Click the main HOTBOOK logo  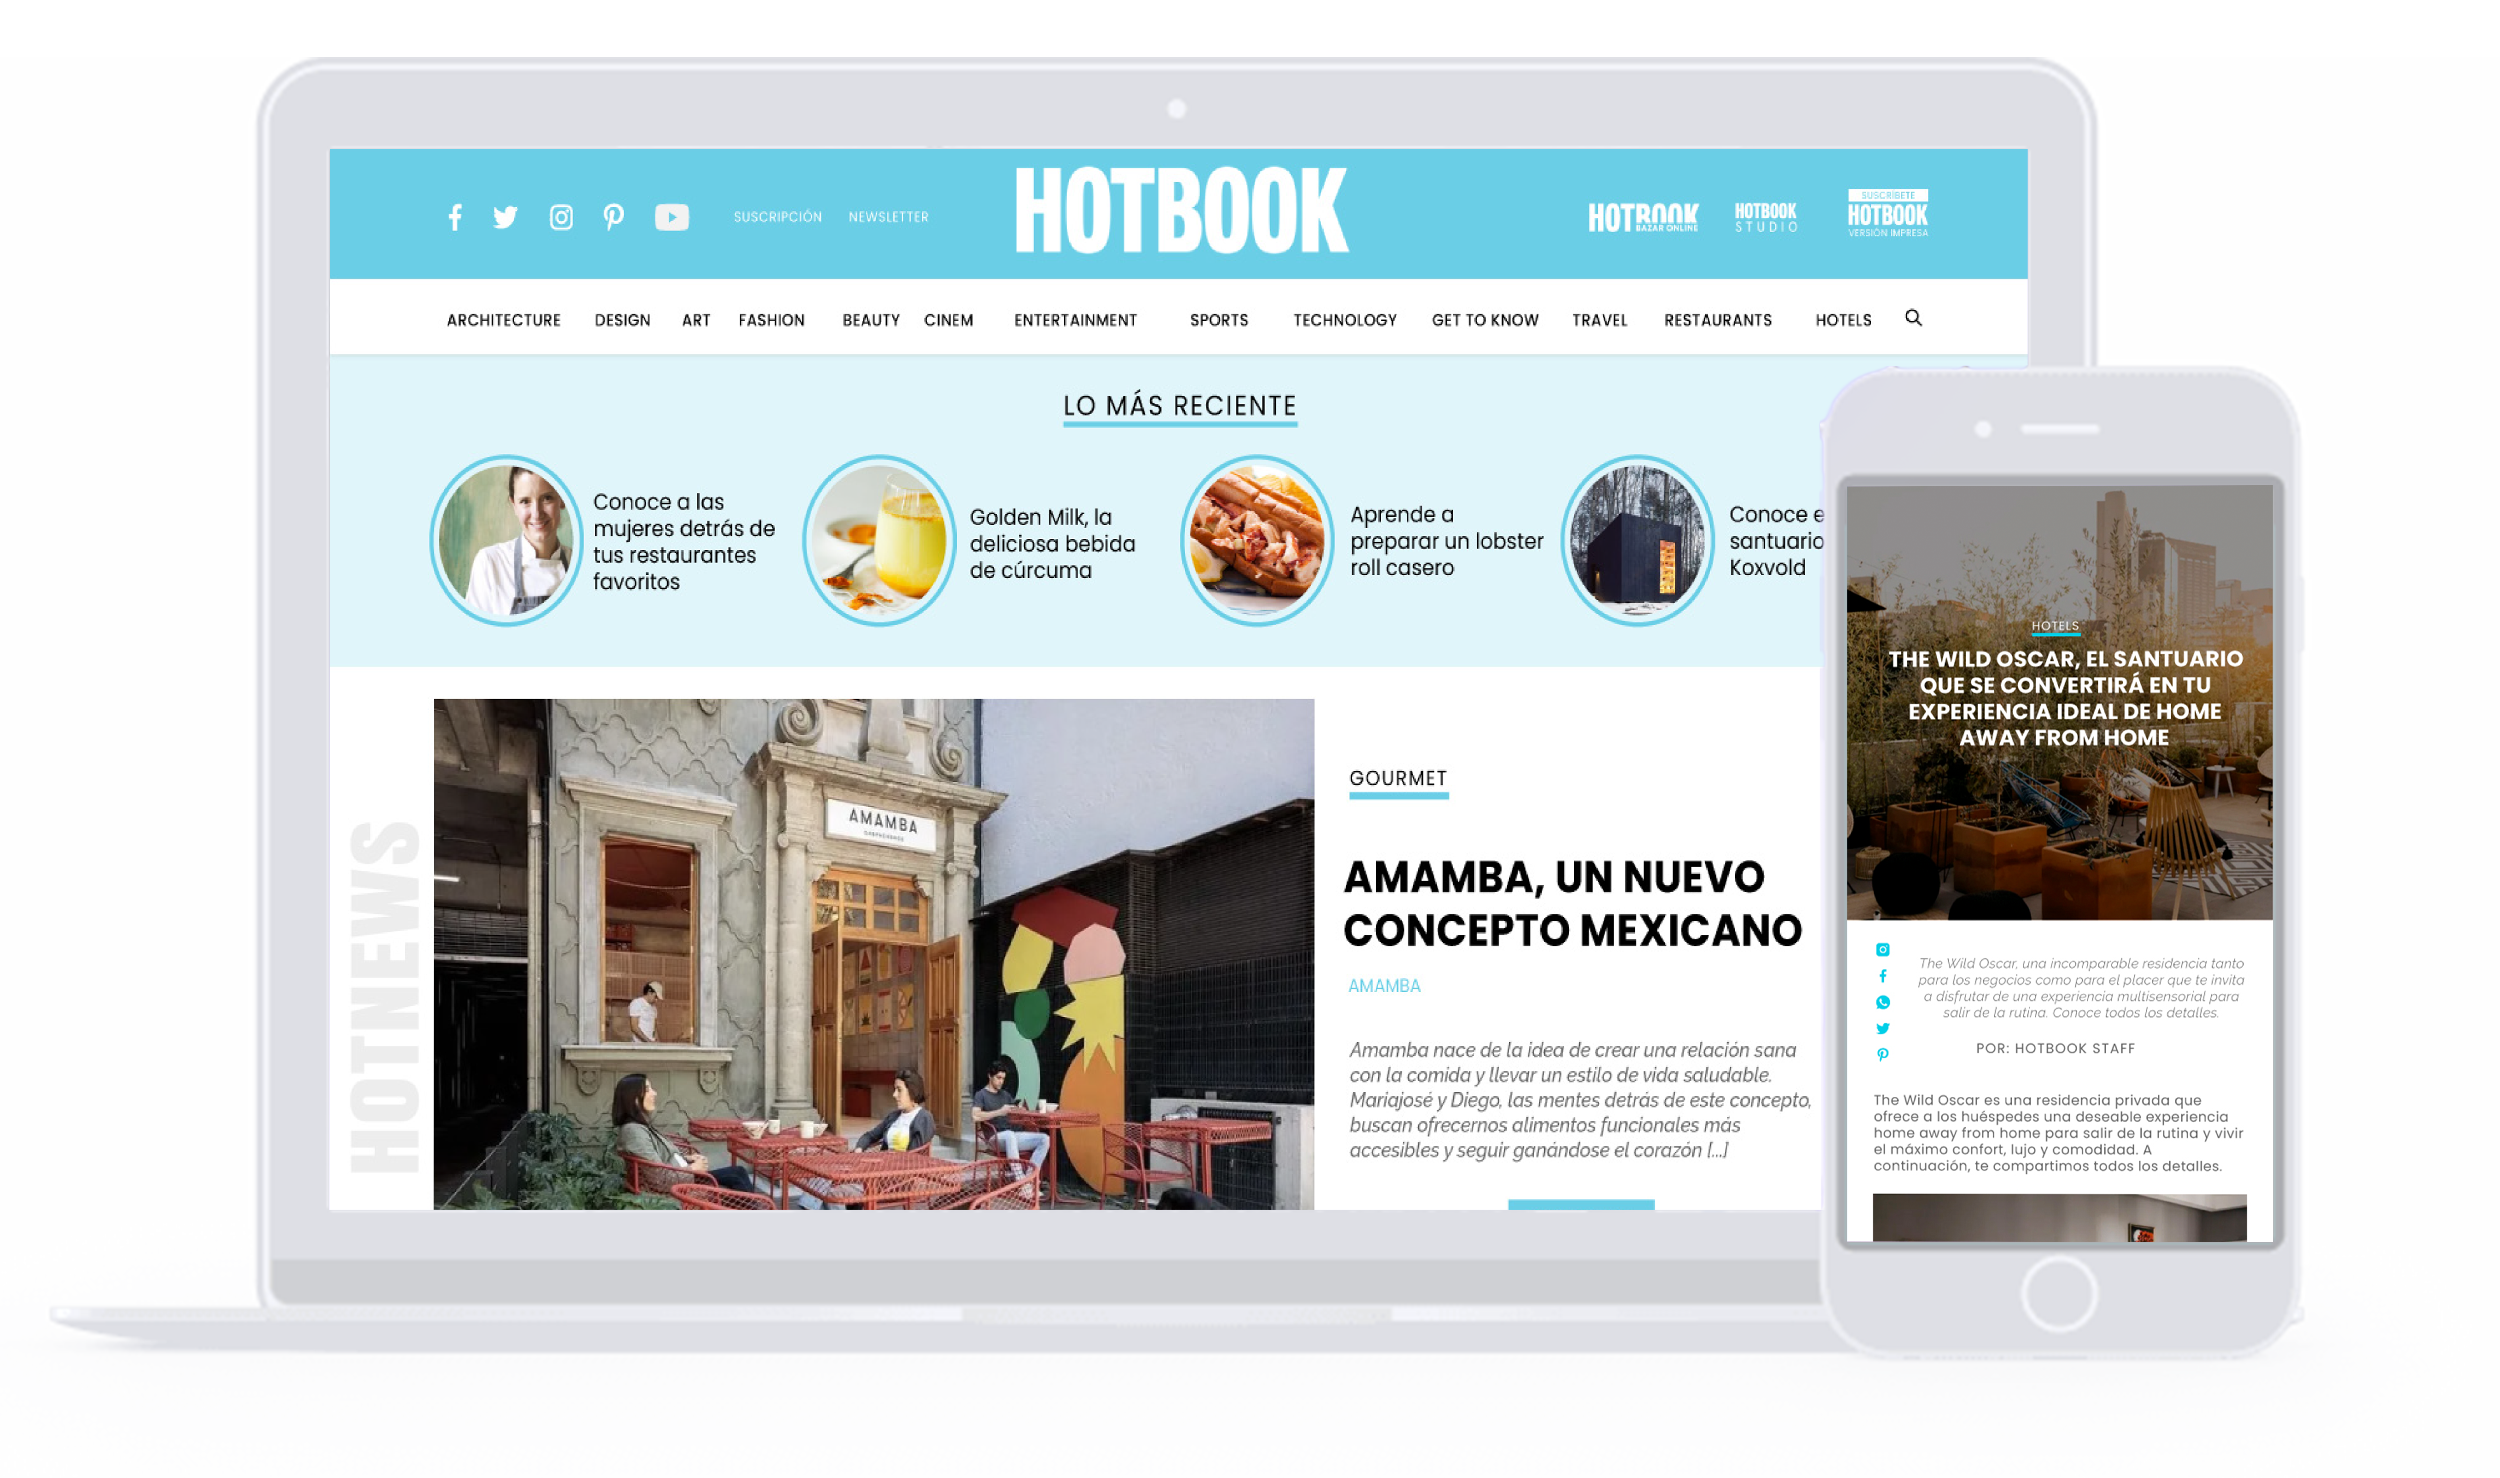[x=1181, y=210]
